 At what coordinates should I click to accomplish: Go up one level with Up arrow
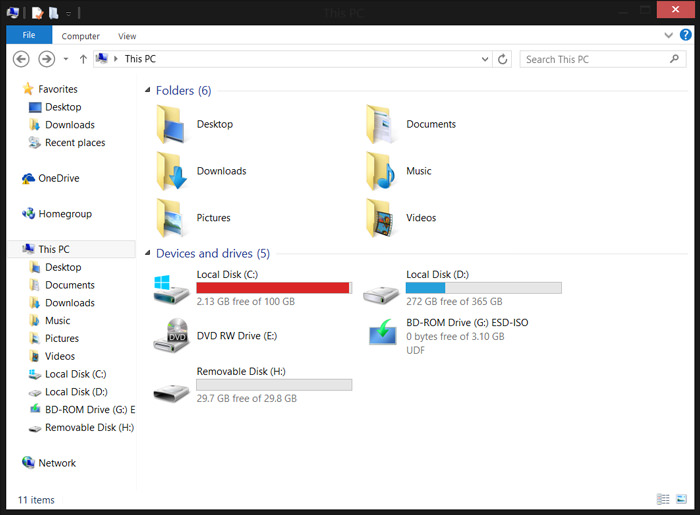(x=83, y=59)
